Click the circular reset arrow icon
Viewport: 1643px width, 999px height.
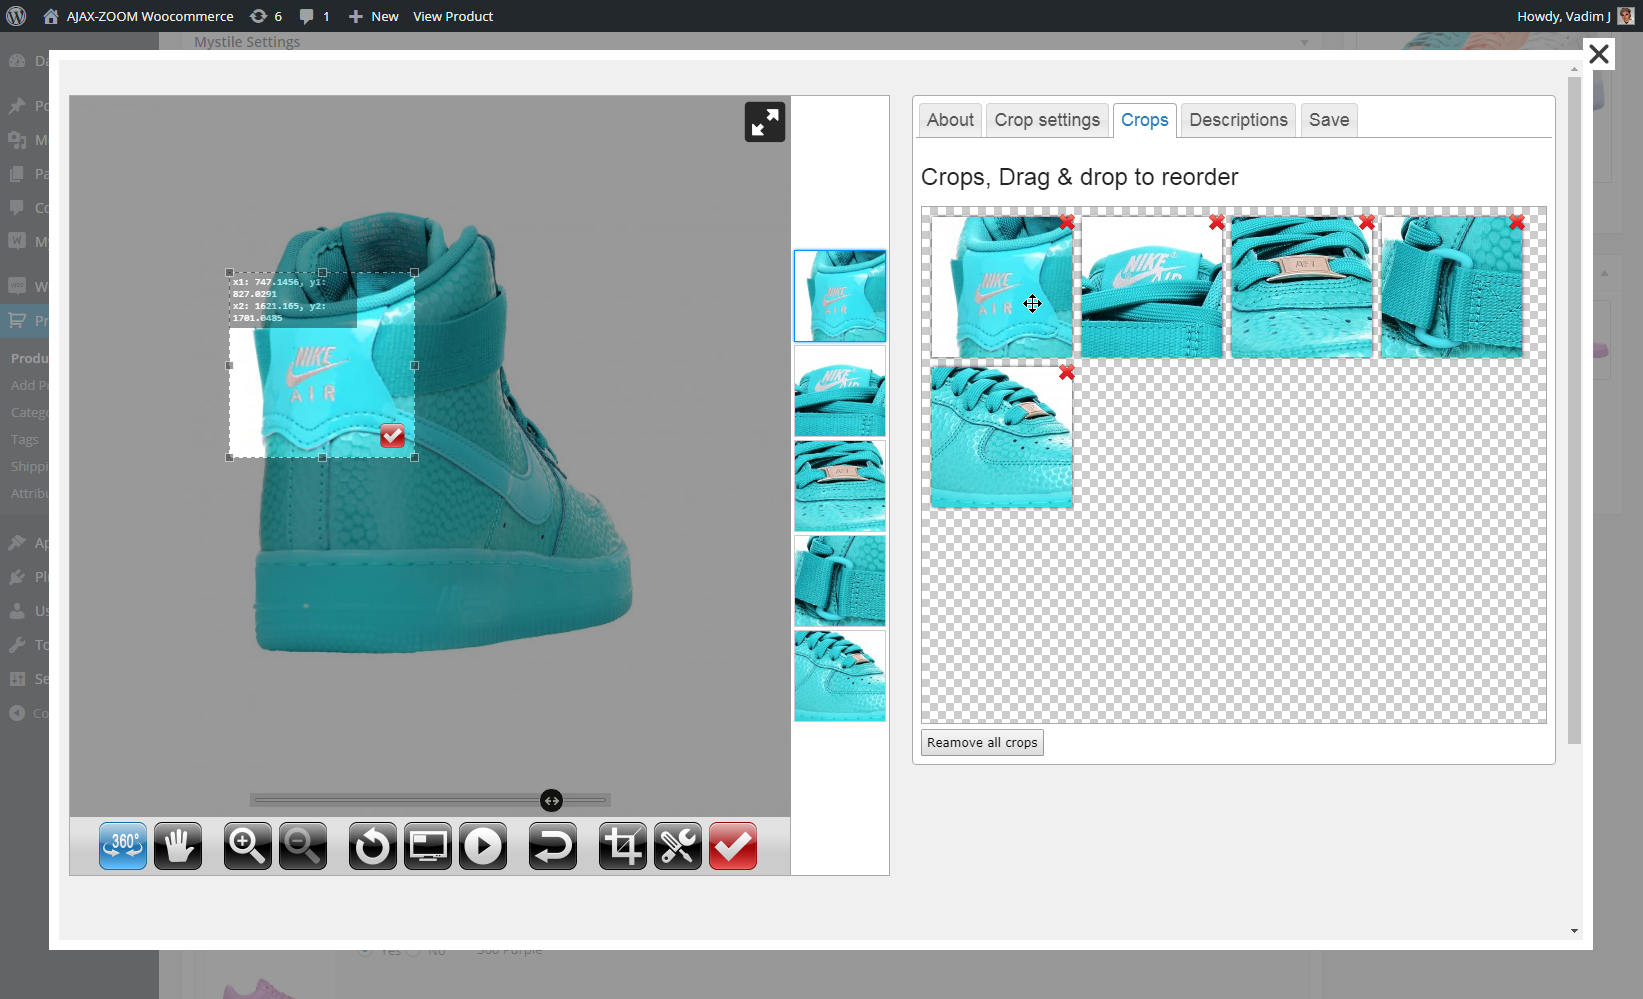coord(373,846)
